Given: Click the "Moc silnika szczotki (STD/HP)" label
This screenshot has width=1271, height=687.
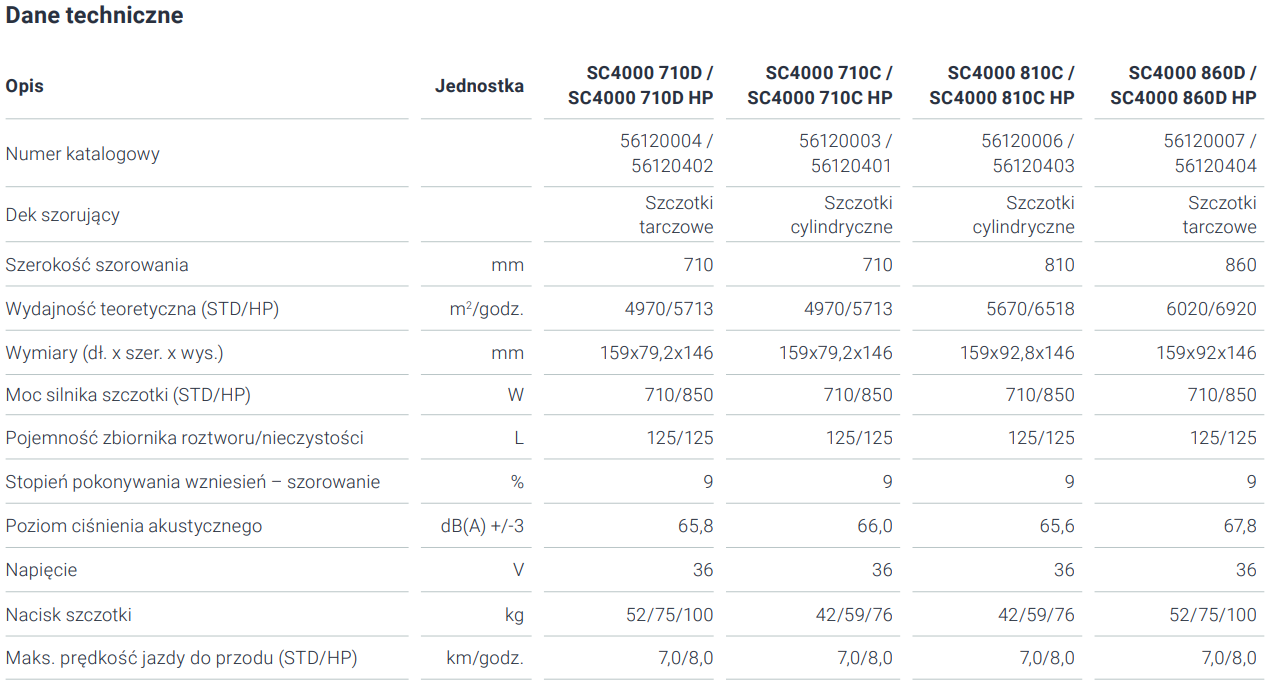Looking at the screenshot, I should [128, 395].
